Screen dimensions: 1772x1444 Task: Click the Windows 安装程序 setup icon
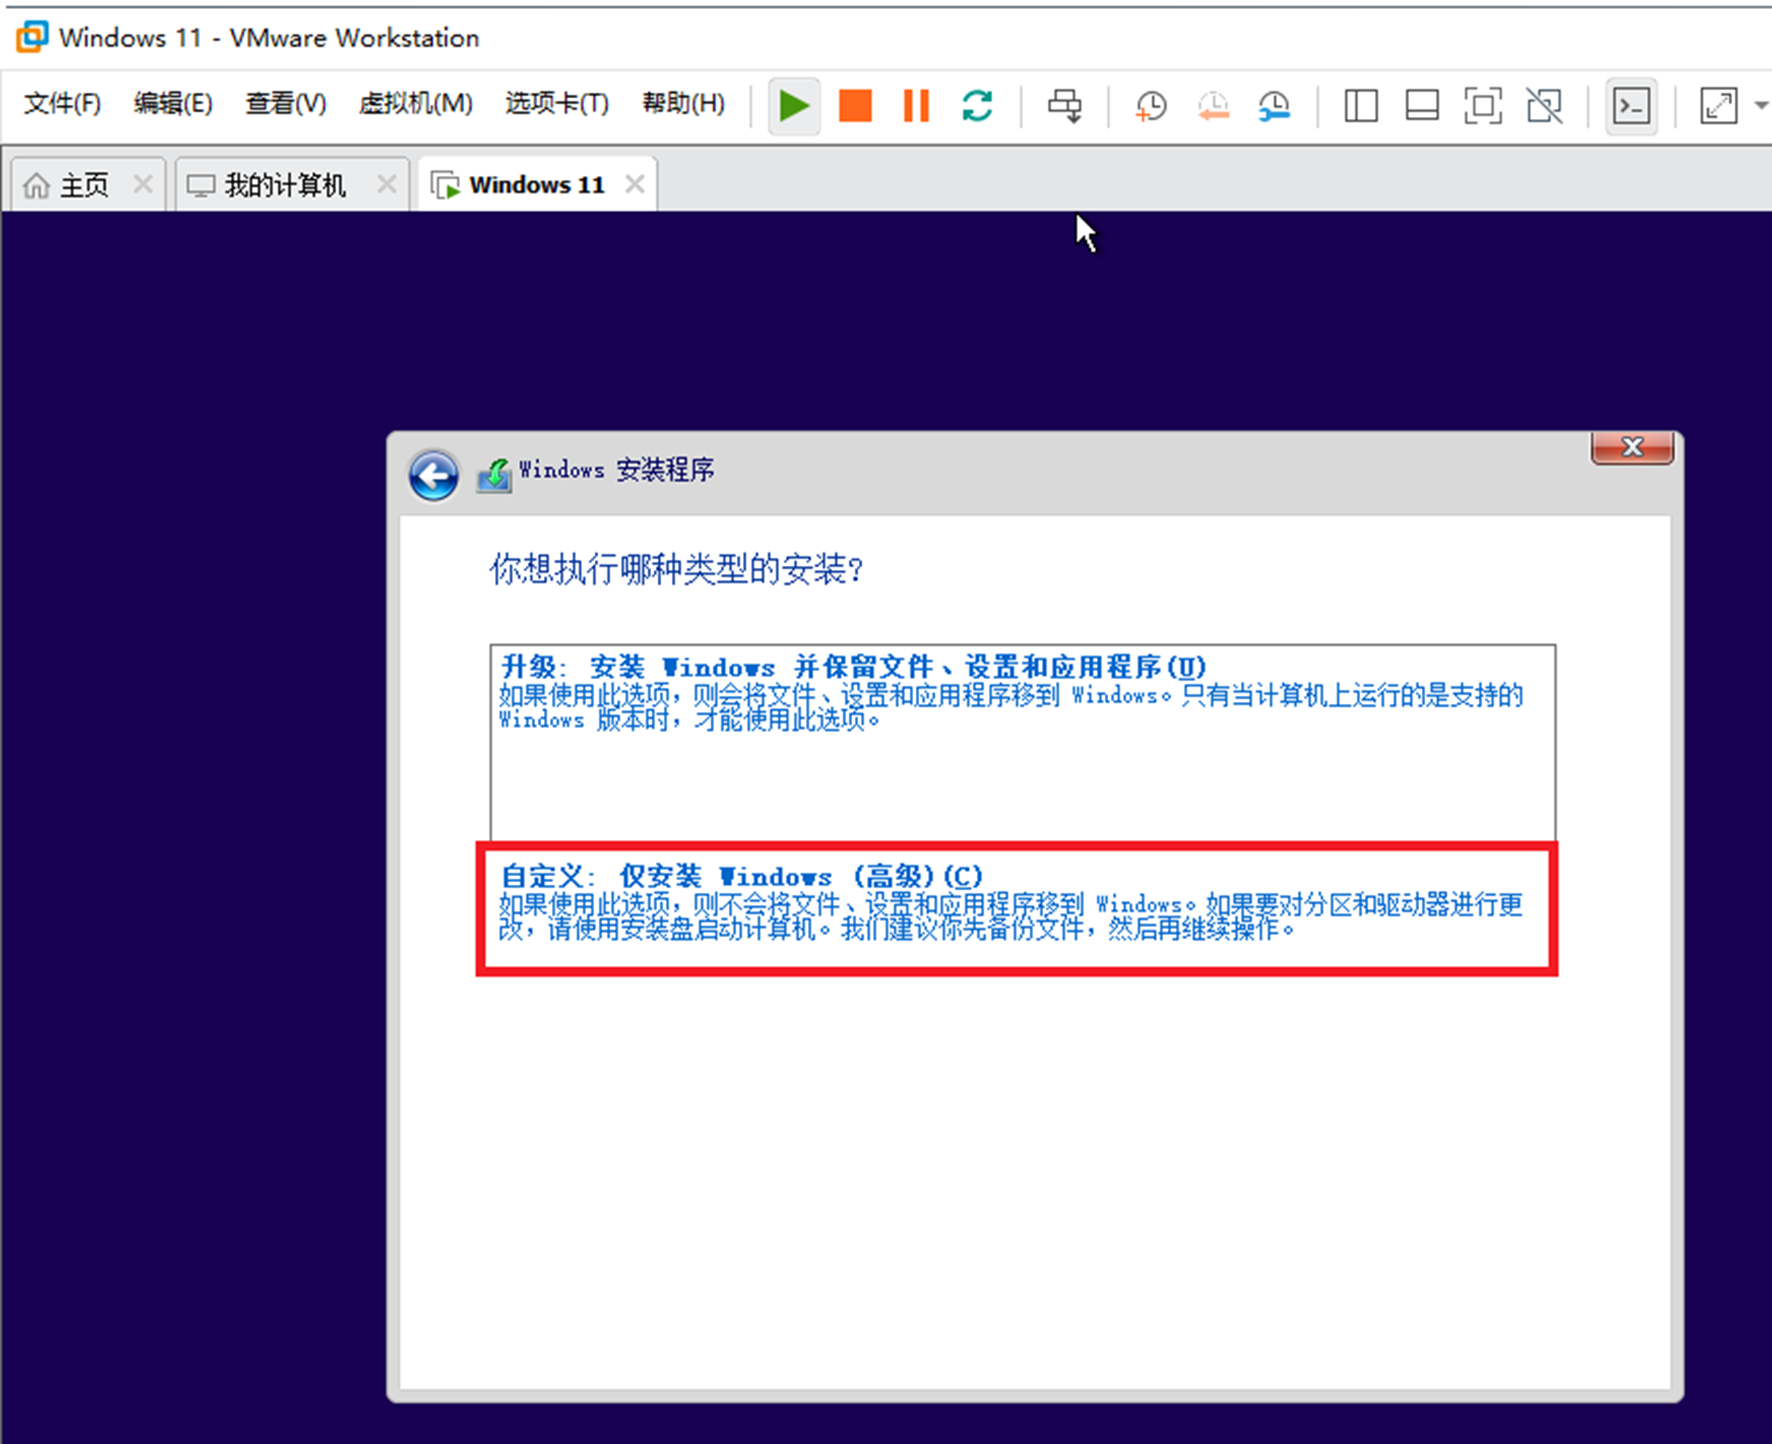click(493, 474)
